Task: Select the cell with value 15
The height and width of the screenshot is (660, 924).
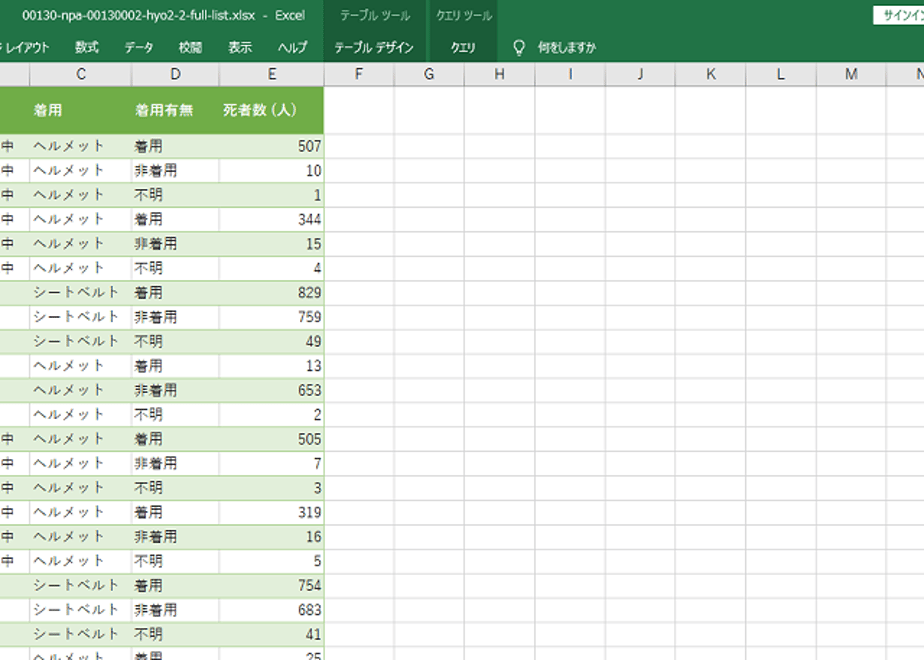Action: coord(272,244)
